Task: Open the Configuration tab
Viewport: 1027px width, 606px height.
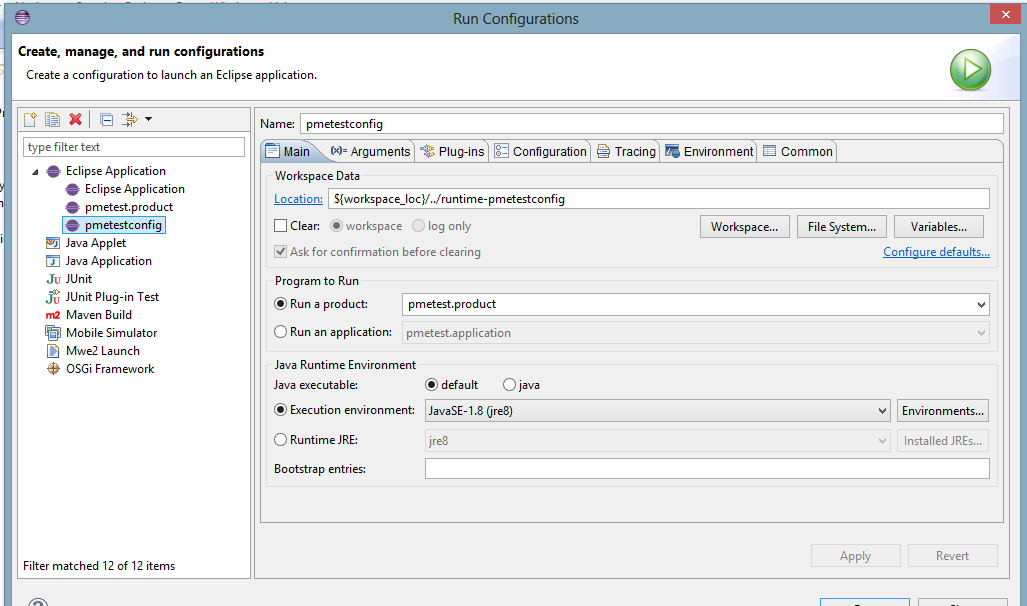Action: point(541,151)
